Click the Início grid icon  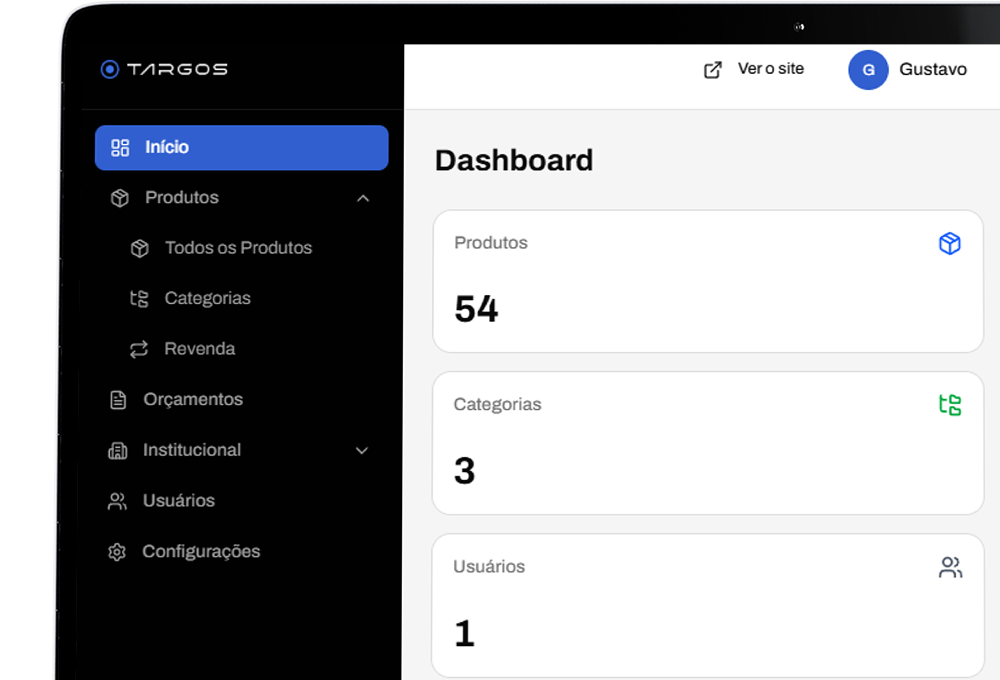coord(120,147)
